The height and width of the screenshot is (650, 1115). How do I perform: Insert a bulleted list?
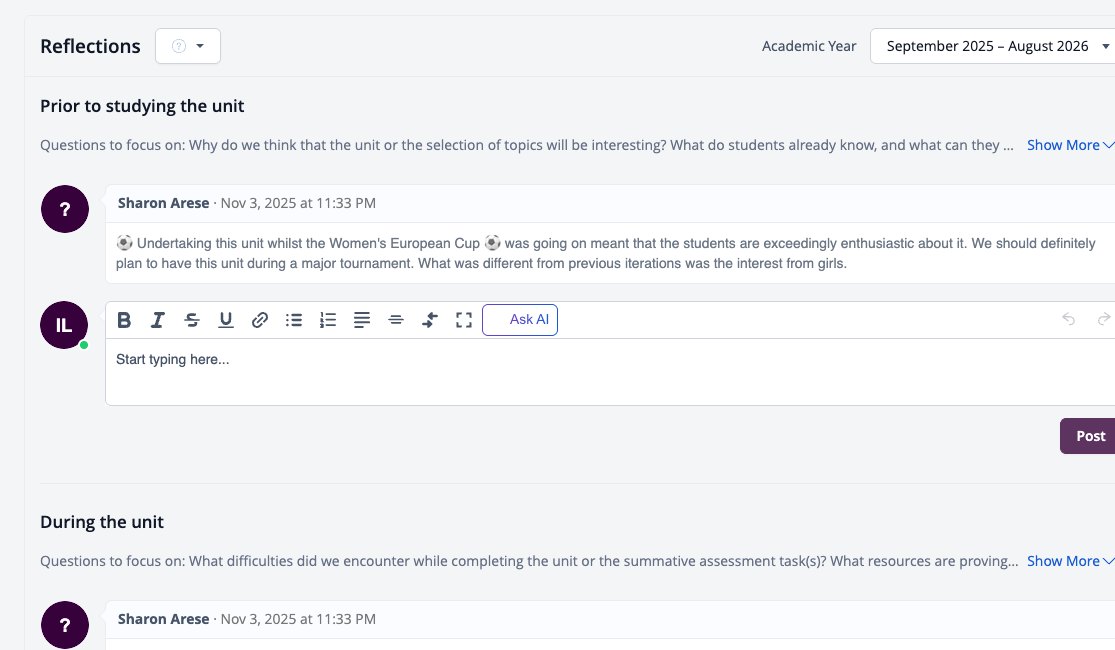[x=294, y=320]
